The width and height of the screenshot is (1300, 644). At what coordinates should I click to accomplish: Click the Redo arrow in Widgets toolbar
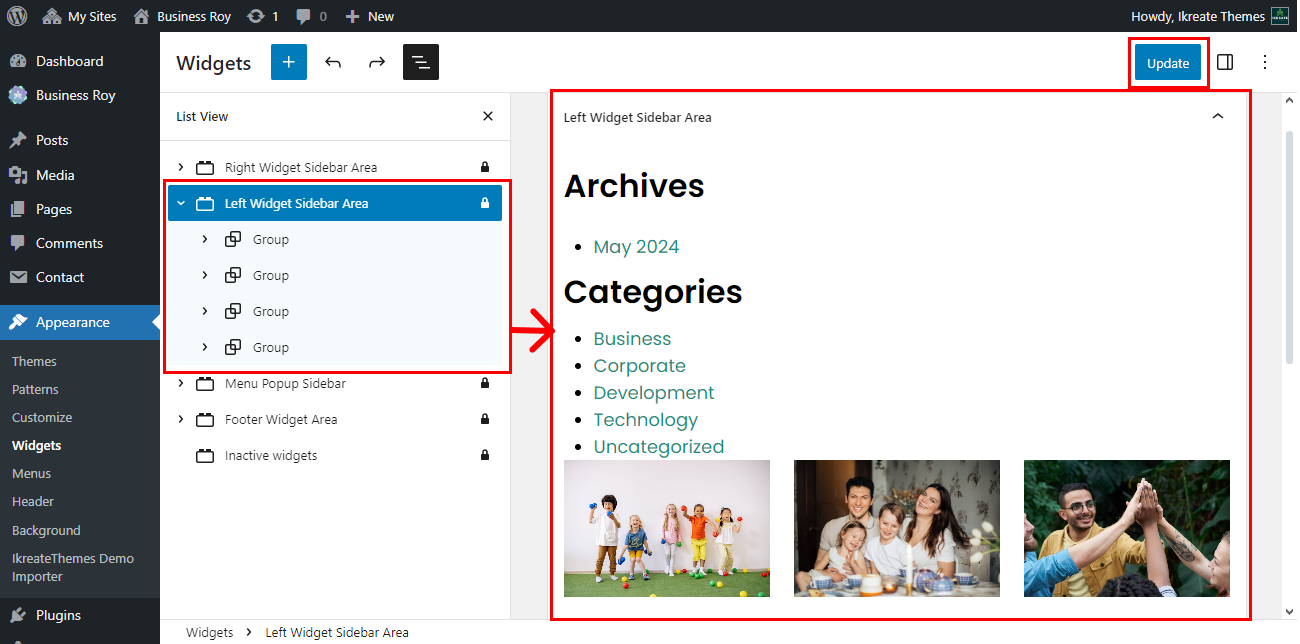point(377,62)
